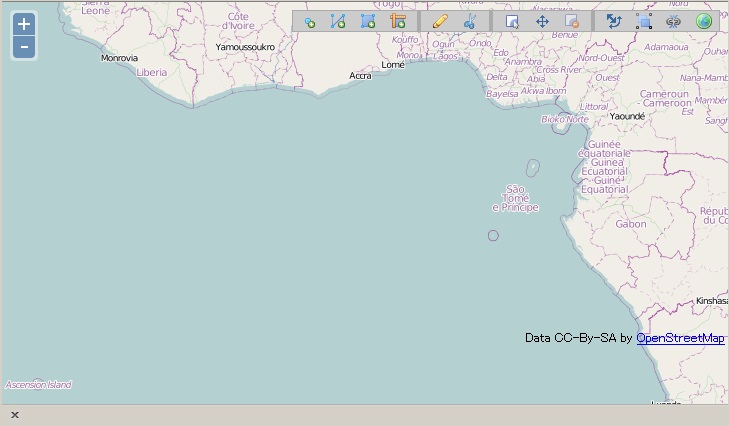Click the chain link icon
Viewport: 729px width, 426px height.
tap(673, 22)
